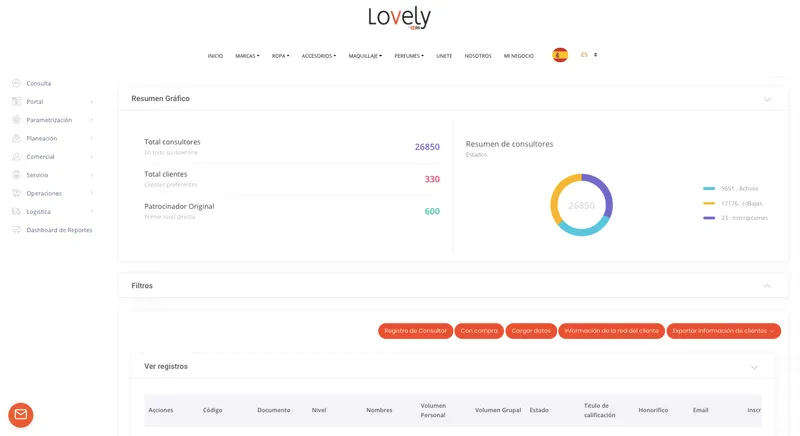Expand the Planeación submenu arrow
The image size is (800, 436).
click(x=92, y=138)
